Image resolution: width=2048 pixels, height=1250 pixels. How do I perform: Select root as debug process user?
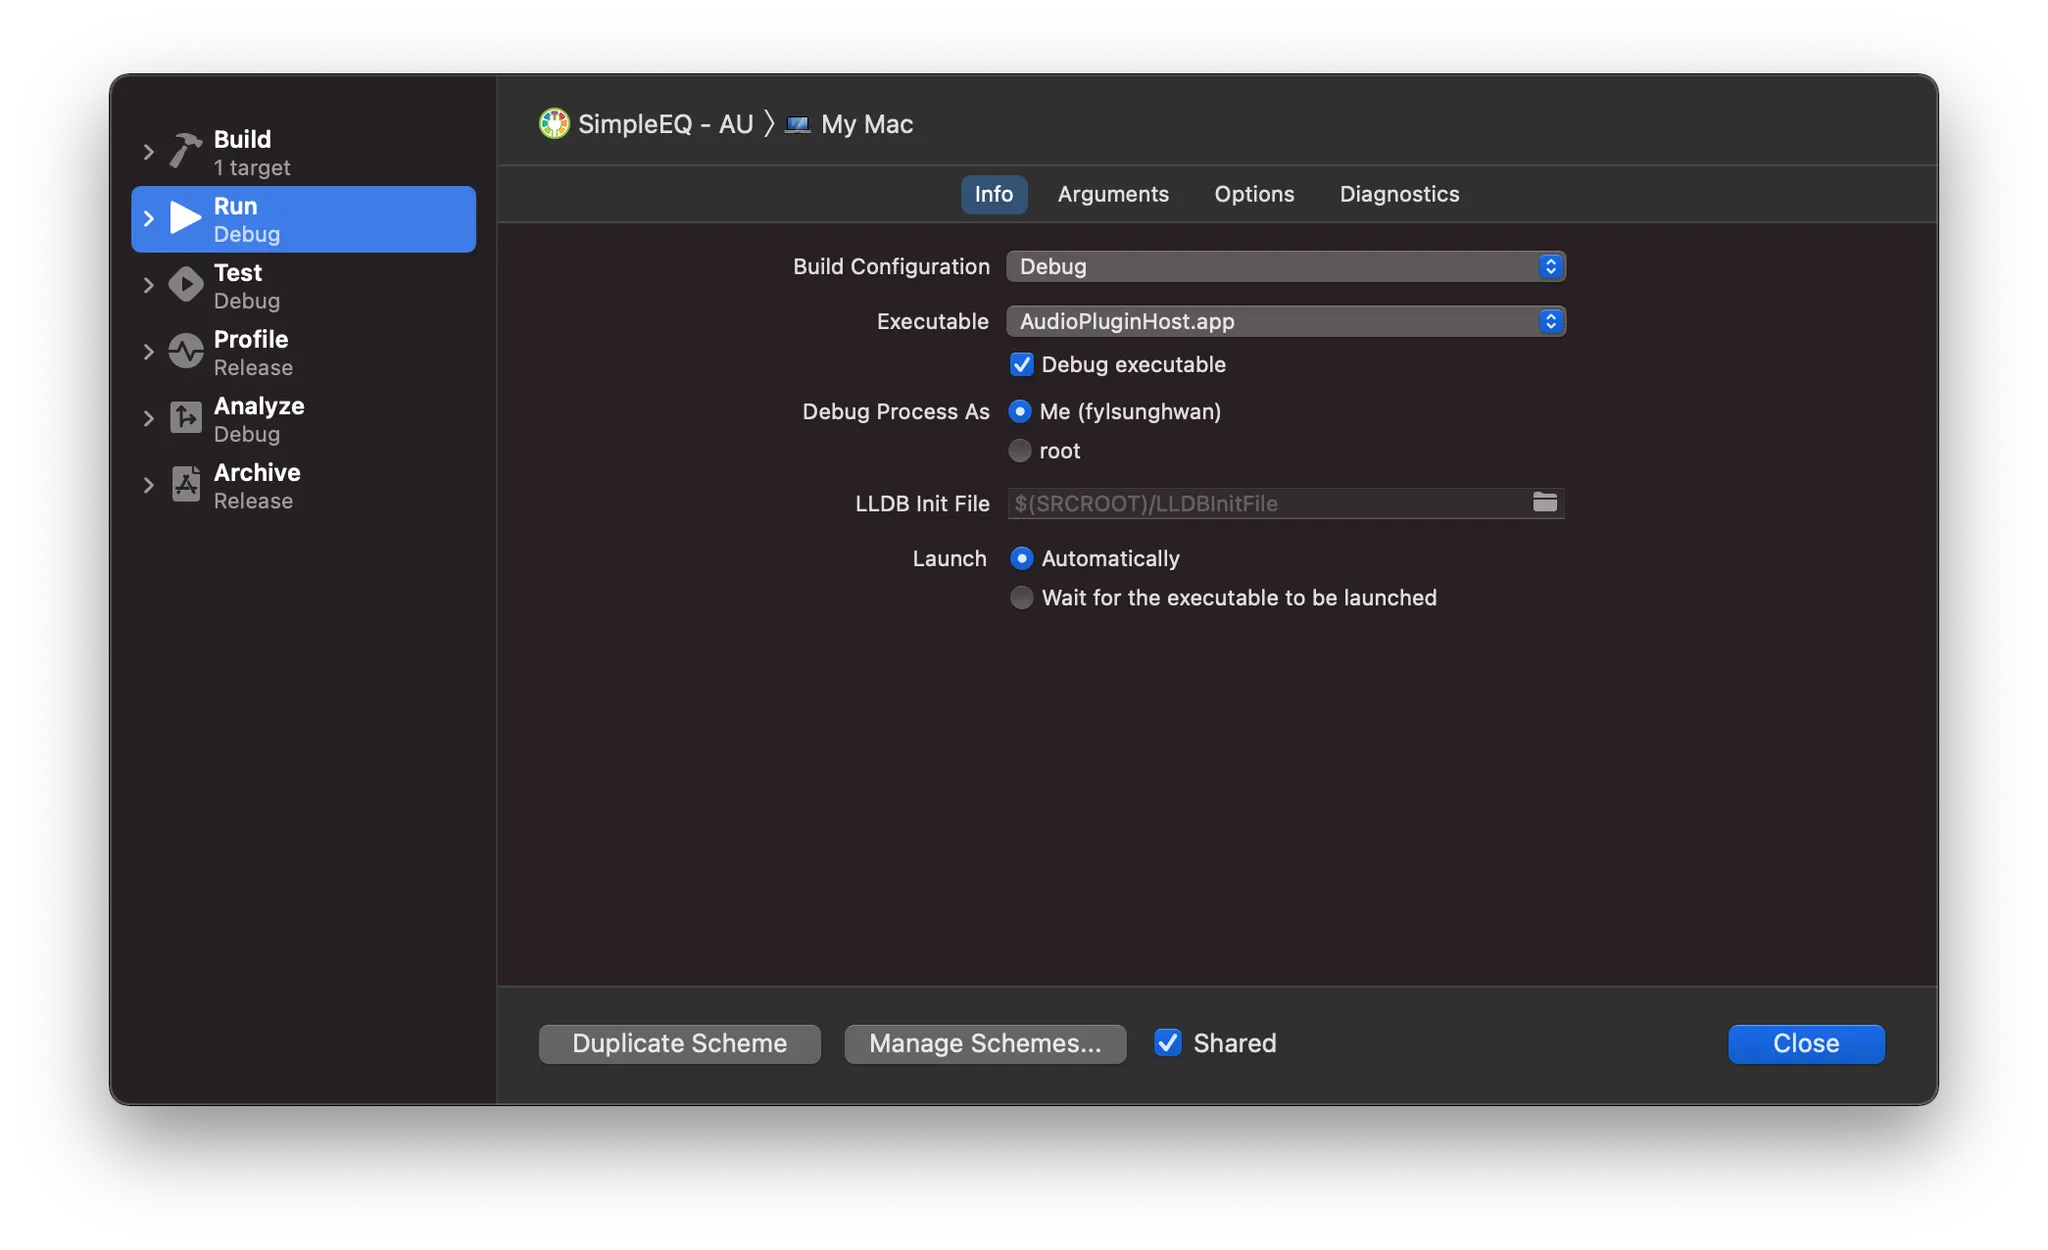(1020, 451)
